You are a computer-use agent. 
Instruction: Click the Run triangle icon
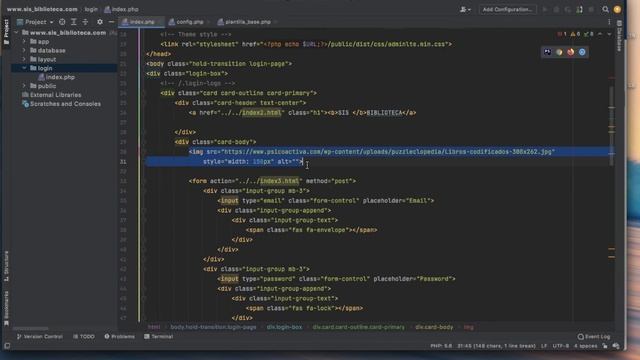pyautogui.click(x=544, y=9)
